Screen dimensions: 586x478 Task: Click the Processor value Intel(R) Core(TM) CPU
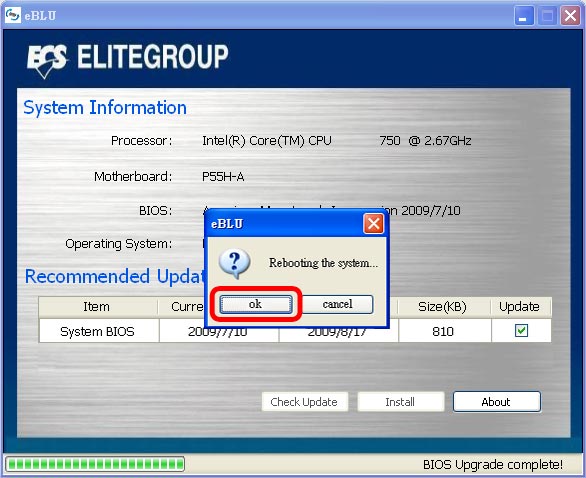pyautogui.click(x=267, y=141)
